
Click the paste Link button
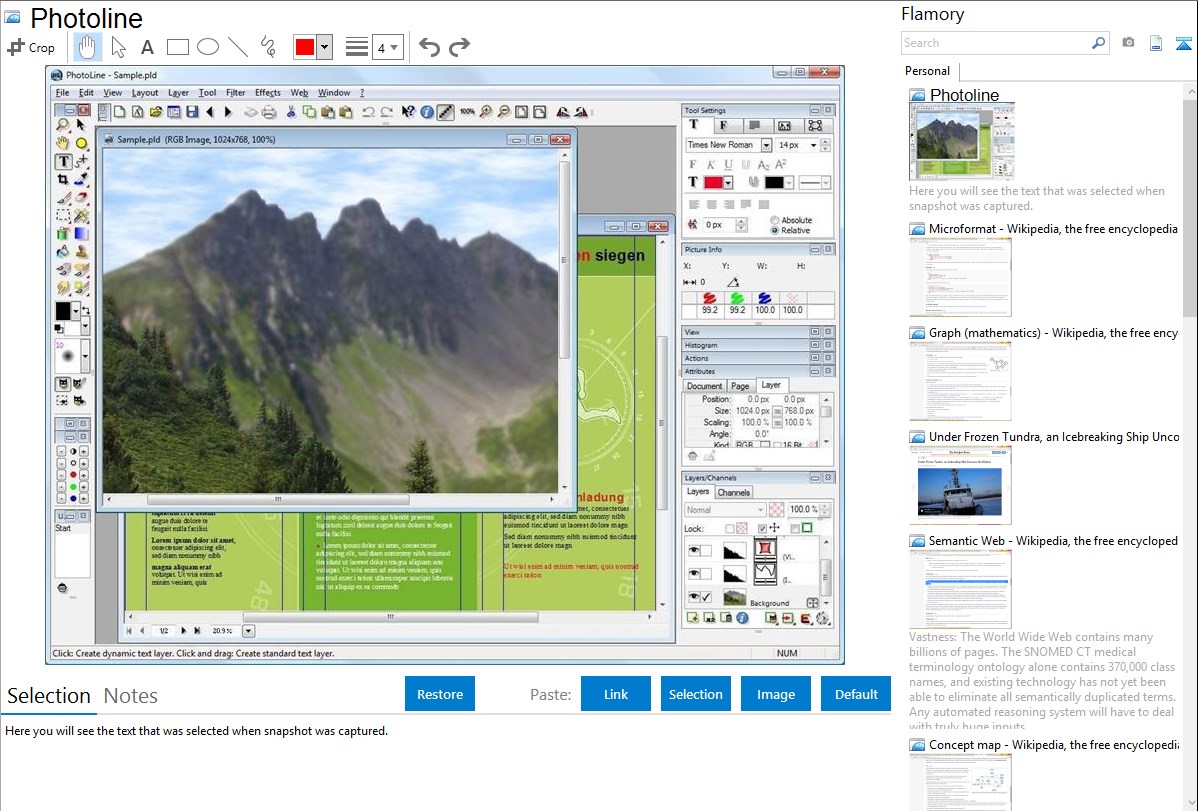tap(616, 694)
